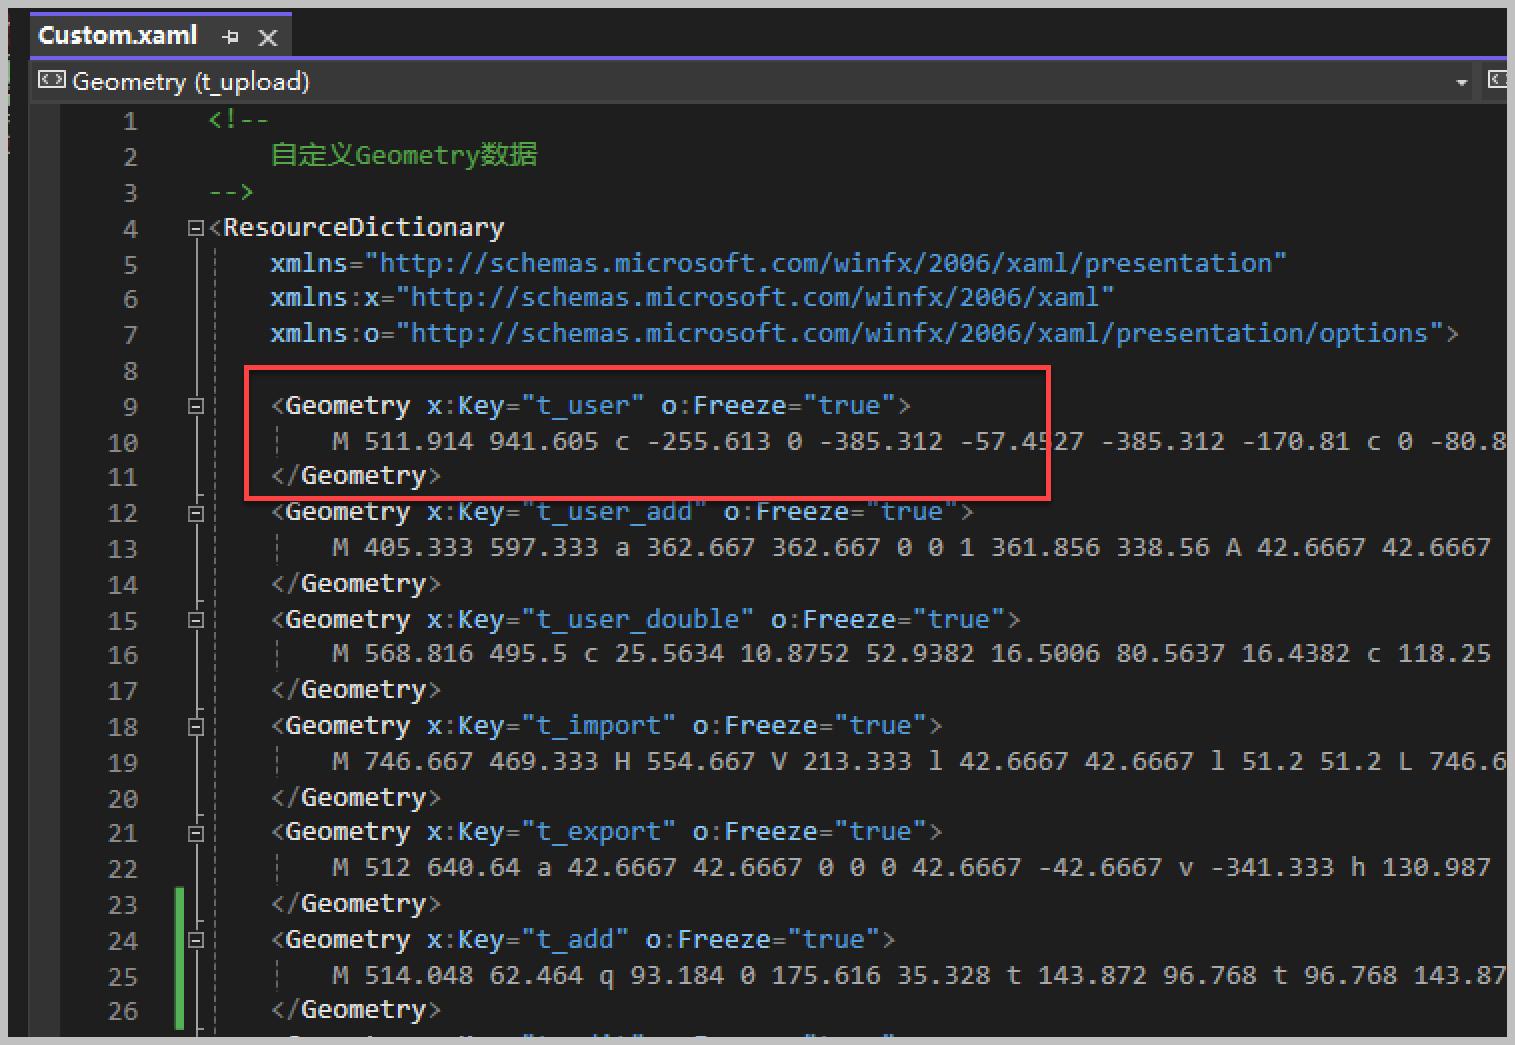This screenshot has height=1045, width=1515.
Task: Open the Geometry (t_upload) dropdown arrow
Action: click(1461, 82)
